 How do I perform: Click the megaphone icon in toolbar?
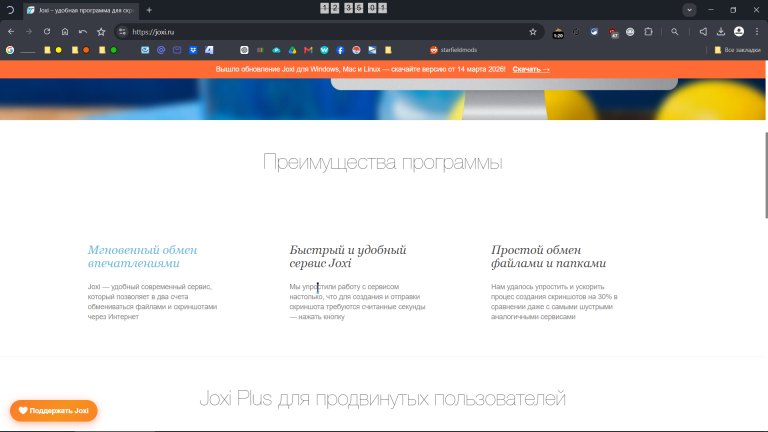pos(703,32)
